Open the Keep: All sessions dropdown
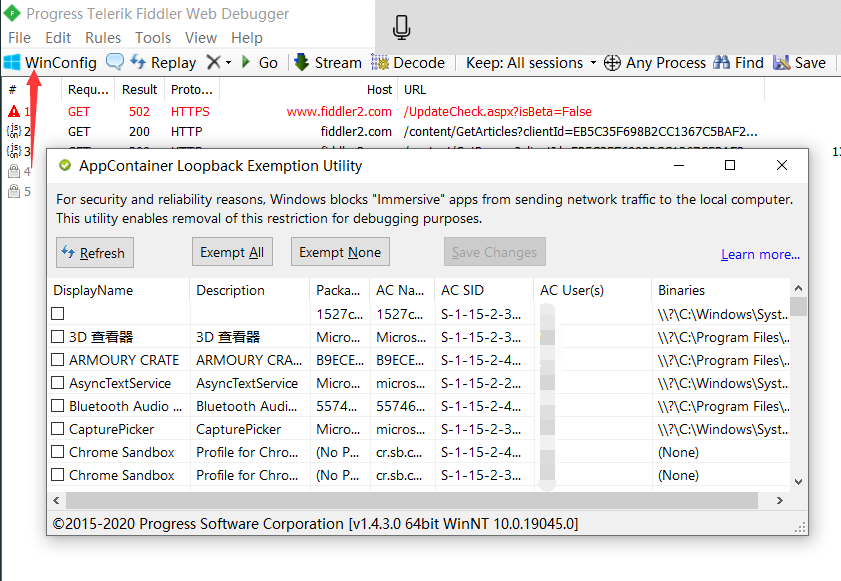Screen dimensions: 841x581 point(531,63)
